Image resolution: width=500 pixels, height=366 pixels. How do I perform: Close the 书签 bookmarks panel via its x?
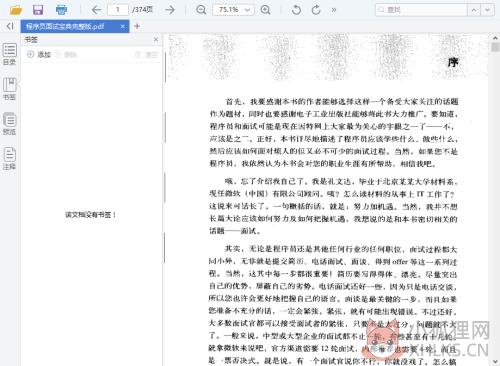pos(156,40)
